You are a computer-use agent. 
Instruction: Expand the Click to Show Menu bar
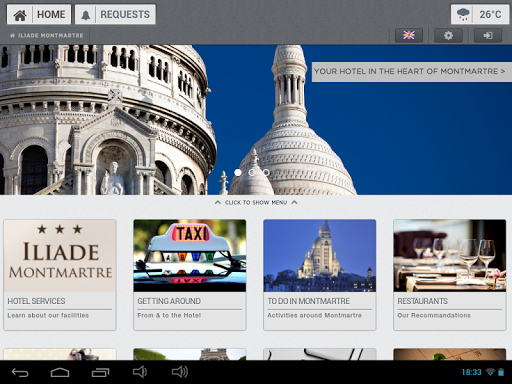(x=256, y=202)
